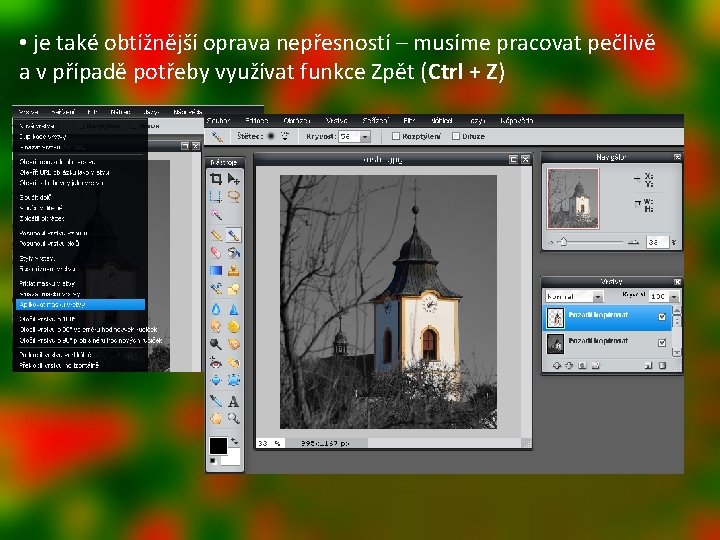The image size is (720, 540).
Task: Select the Spot Heal tool
Action: pos(234,363)
